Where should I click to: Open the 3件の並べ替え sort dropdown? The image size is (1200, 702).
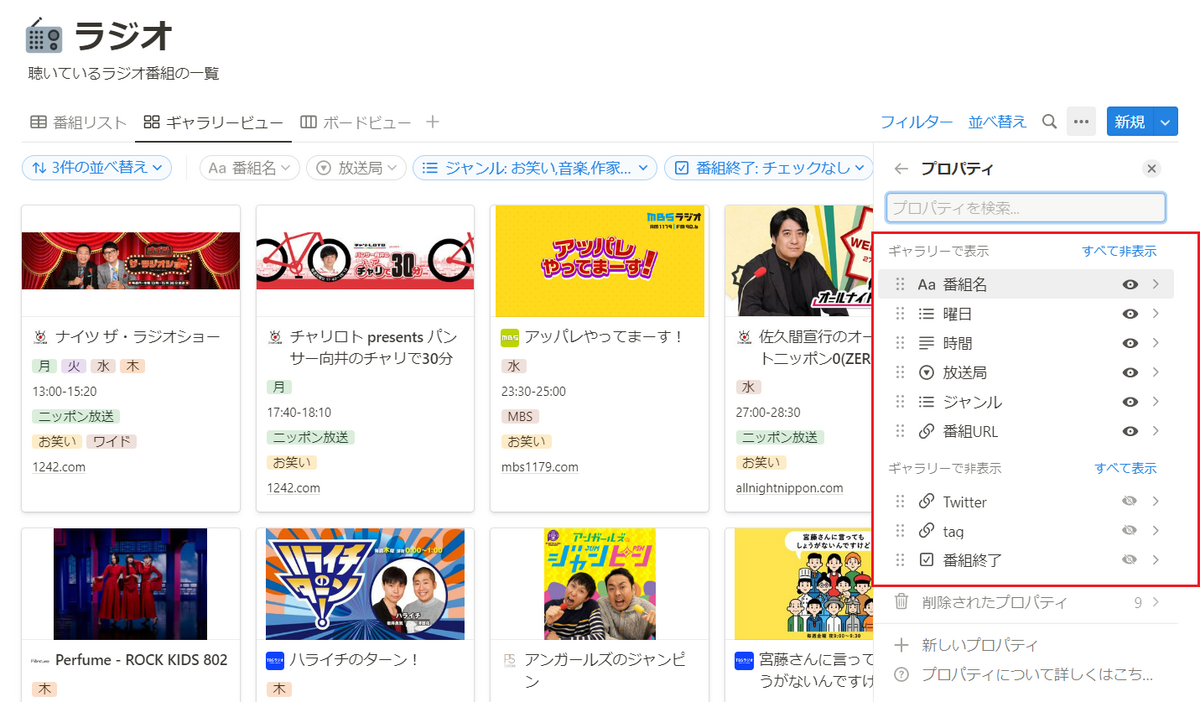(x=97, y=168)
